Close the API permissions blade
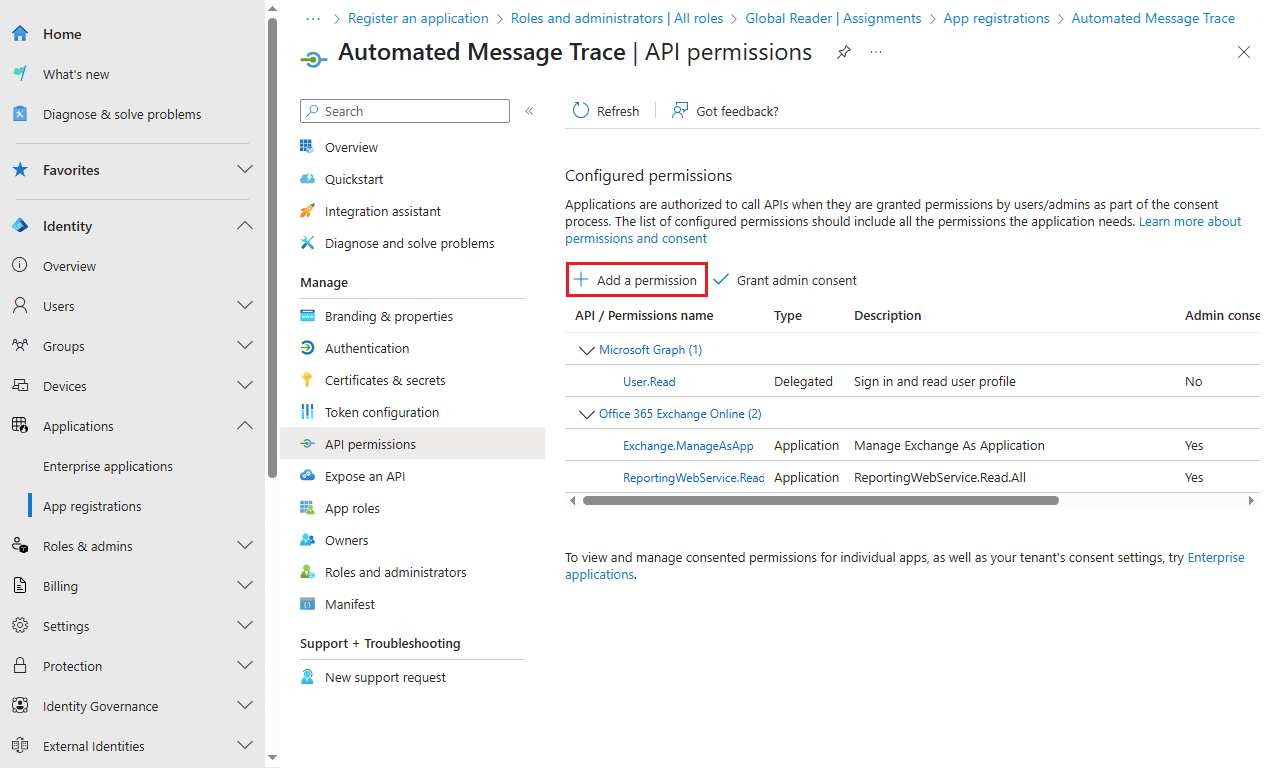 tap(1244, 52)
